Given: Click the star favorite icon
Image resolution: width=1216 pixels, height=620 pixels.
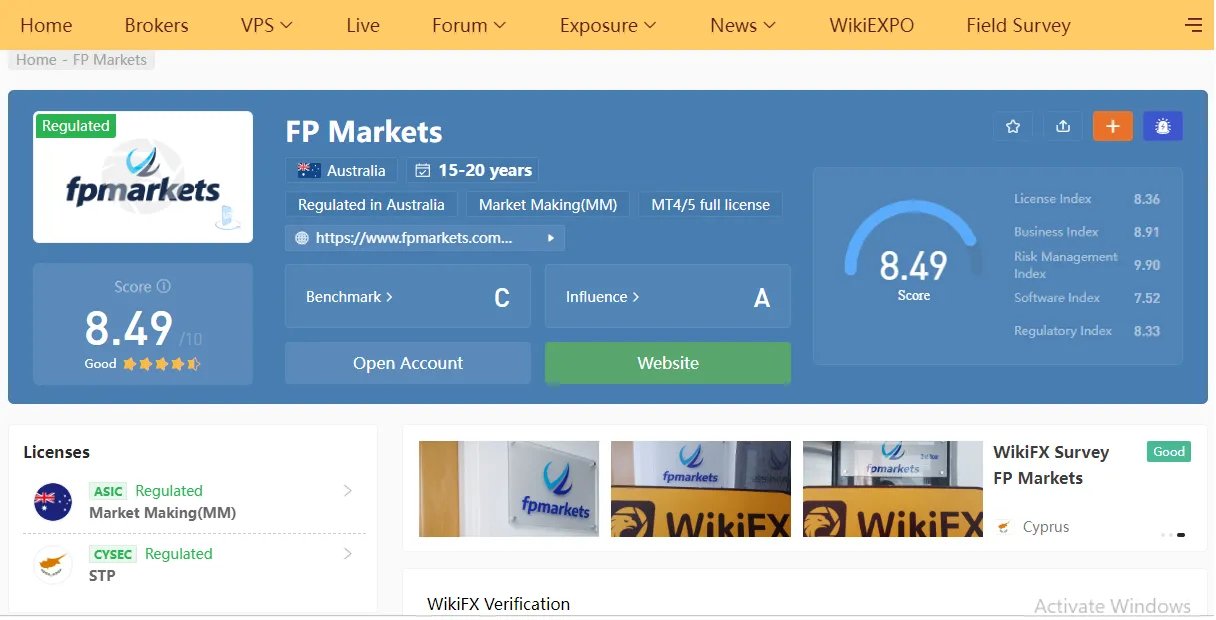Looking at the screenshot, I should 1013,126.
